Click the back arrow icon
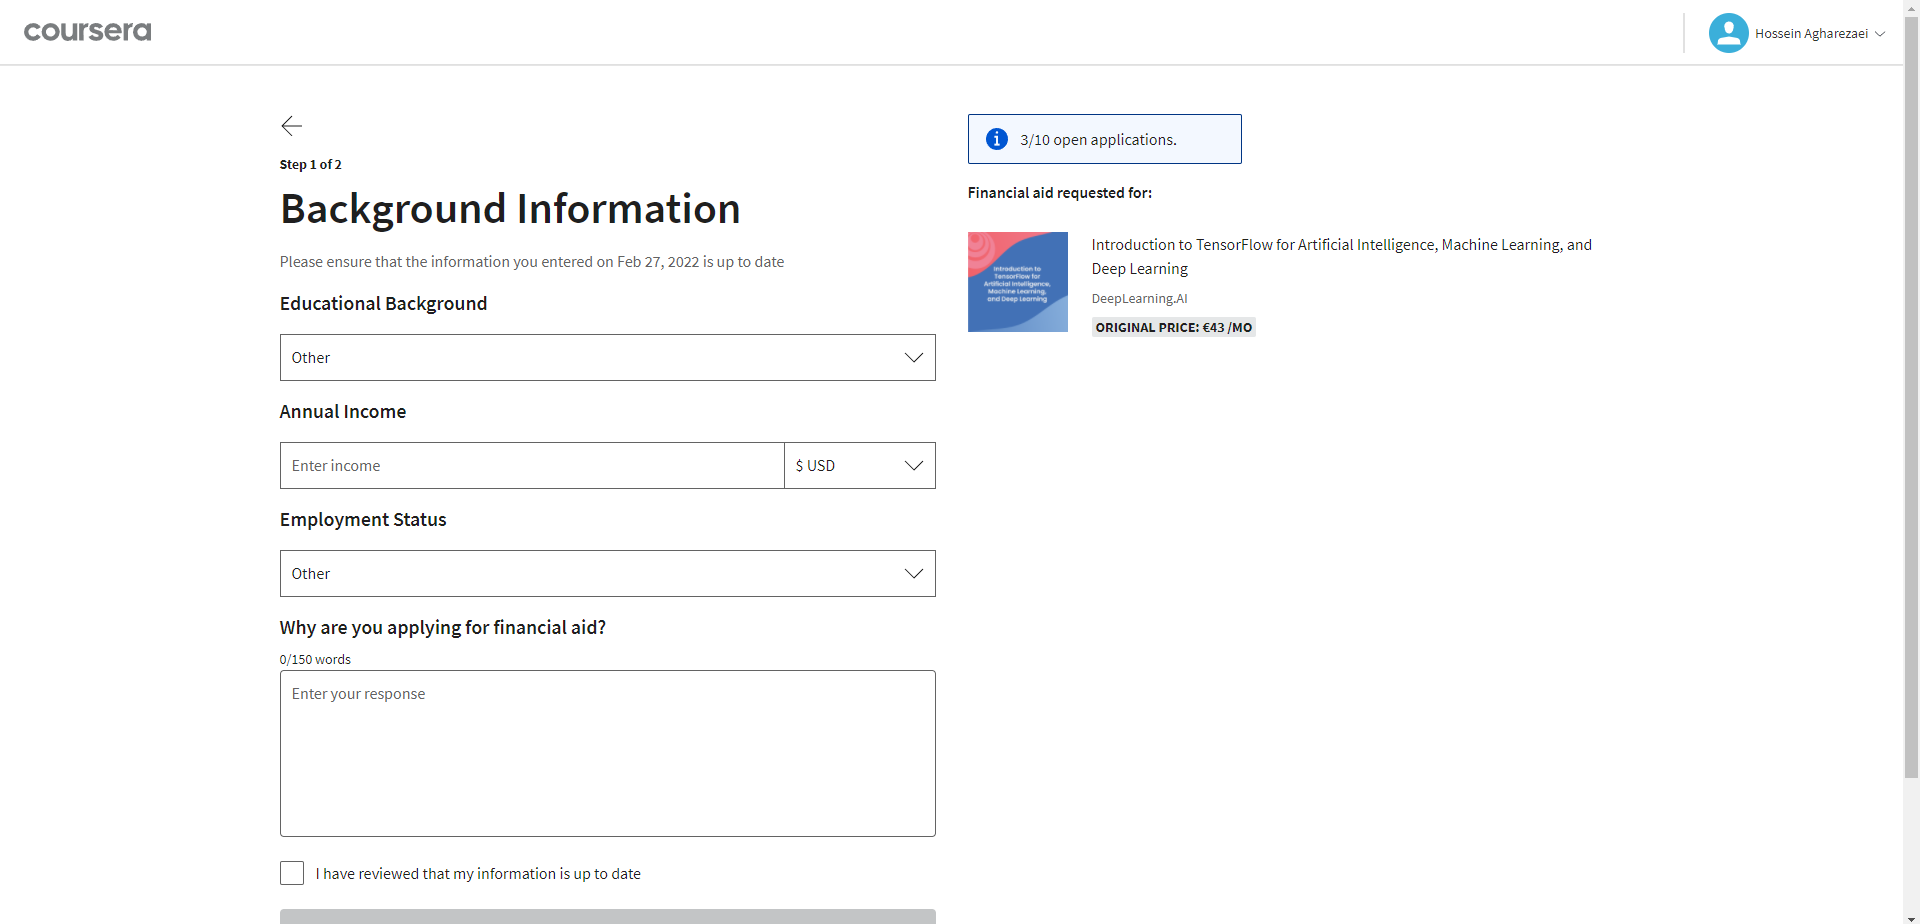This screenshot has height=924, width=1920. (x=290, y=125)
